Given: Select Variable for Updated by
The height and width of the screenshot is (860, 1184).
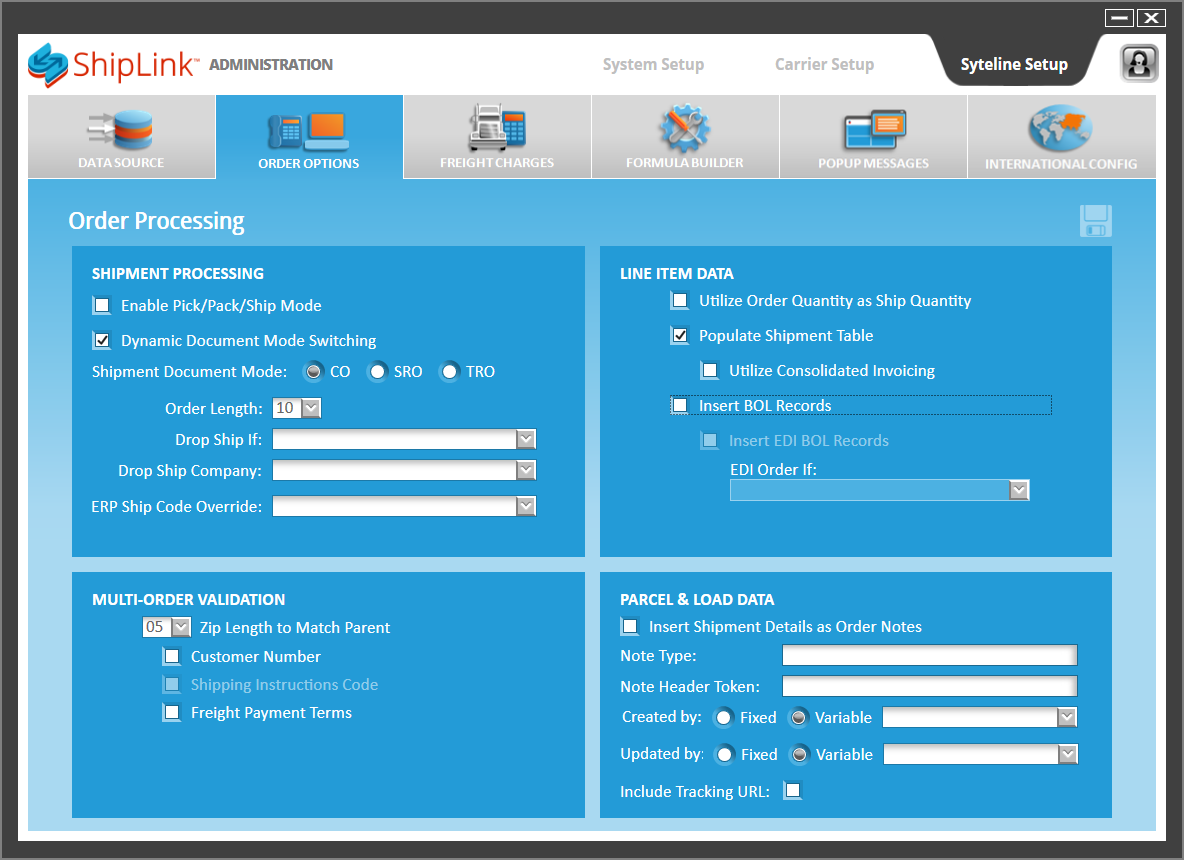Looking at the screenshot, I should tap(799, 754).
